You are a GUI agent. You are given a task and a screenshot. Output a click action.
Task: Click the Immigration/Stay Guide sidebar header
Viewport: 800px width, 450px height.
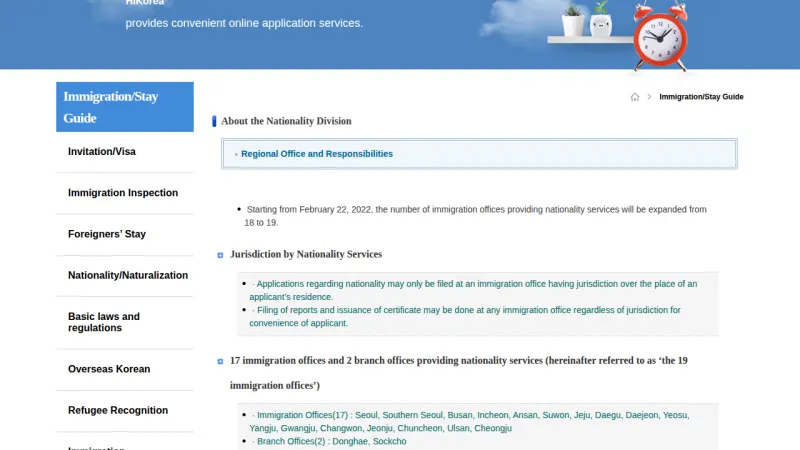(x=125, y=107)
